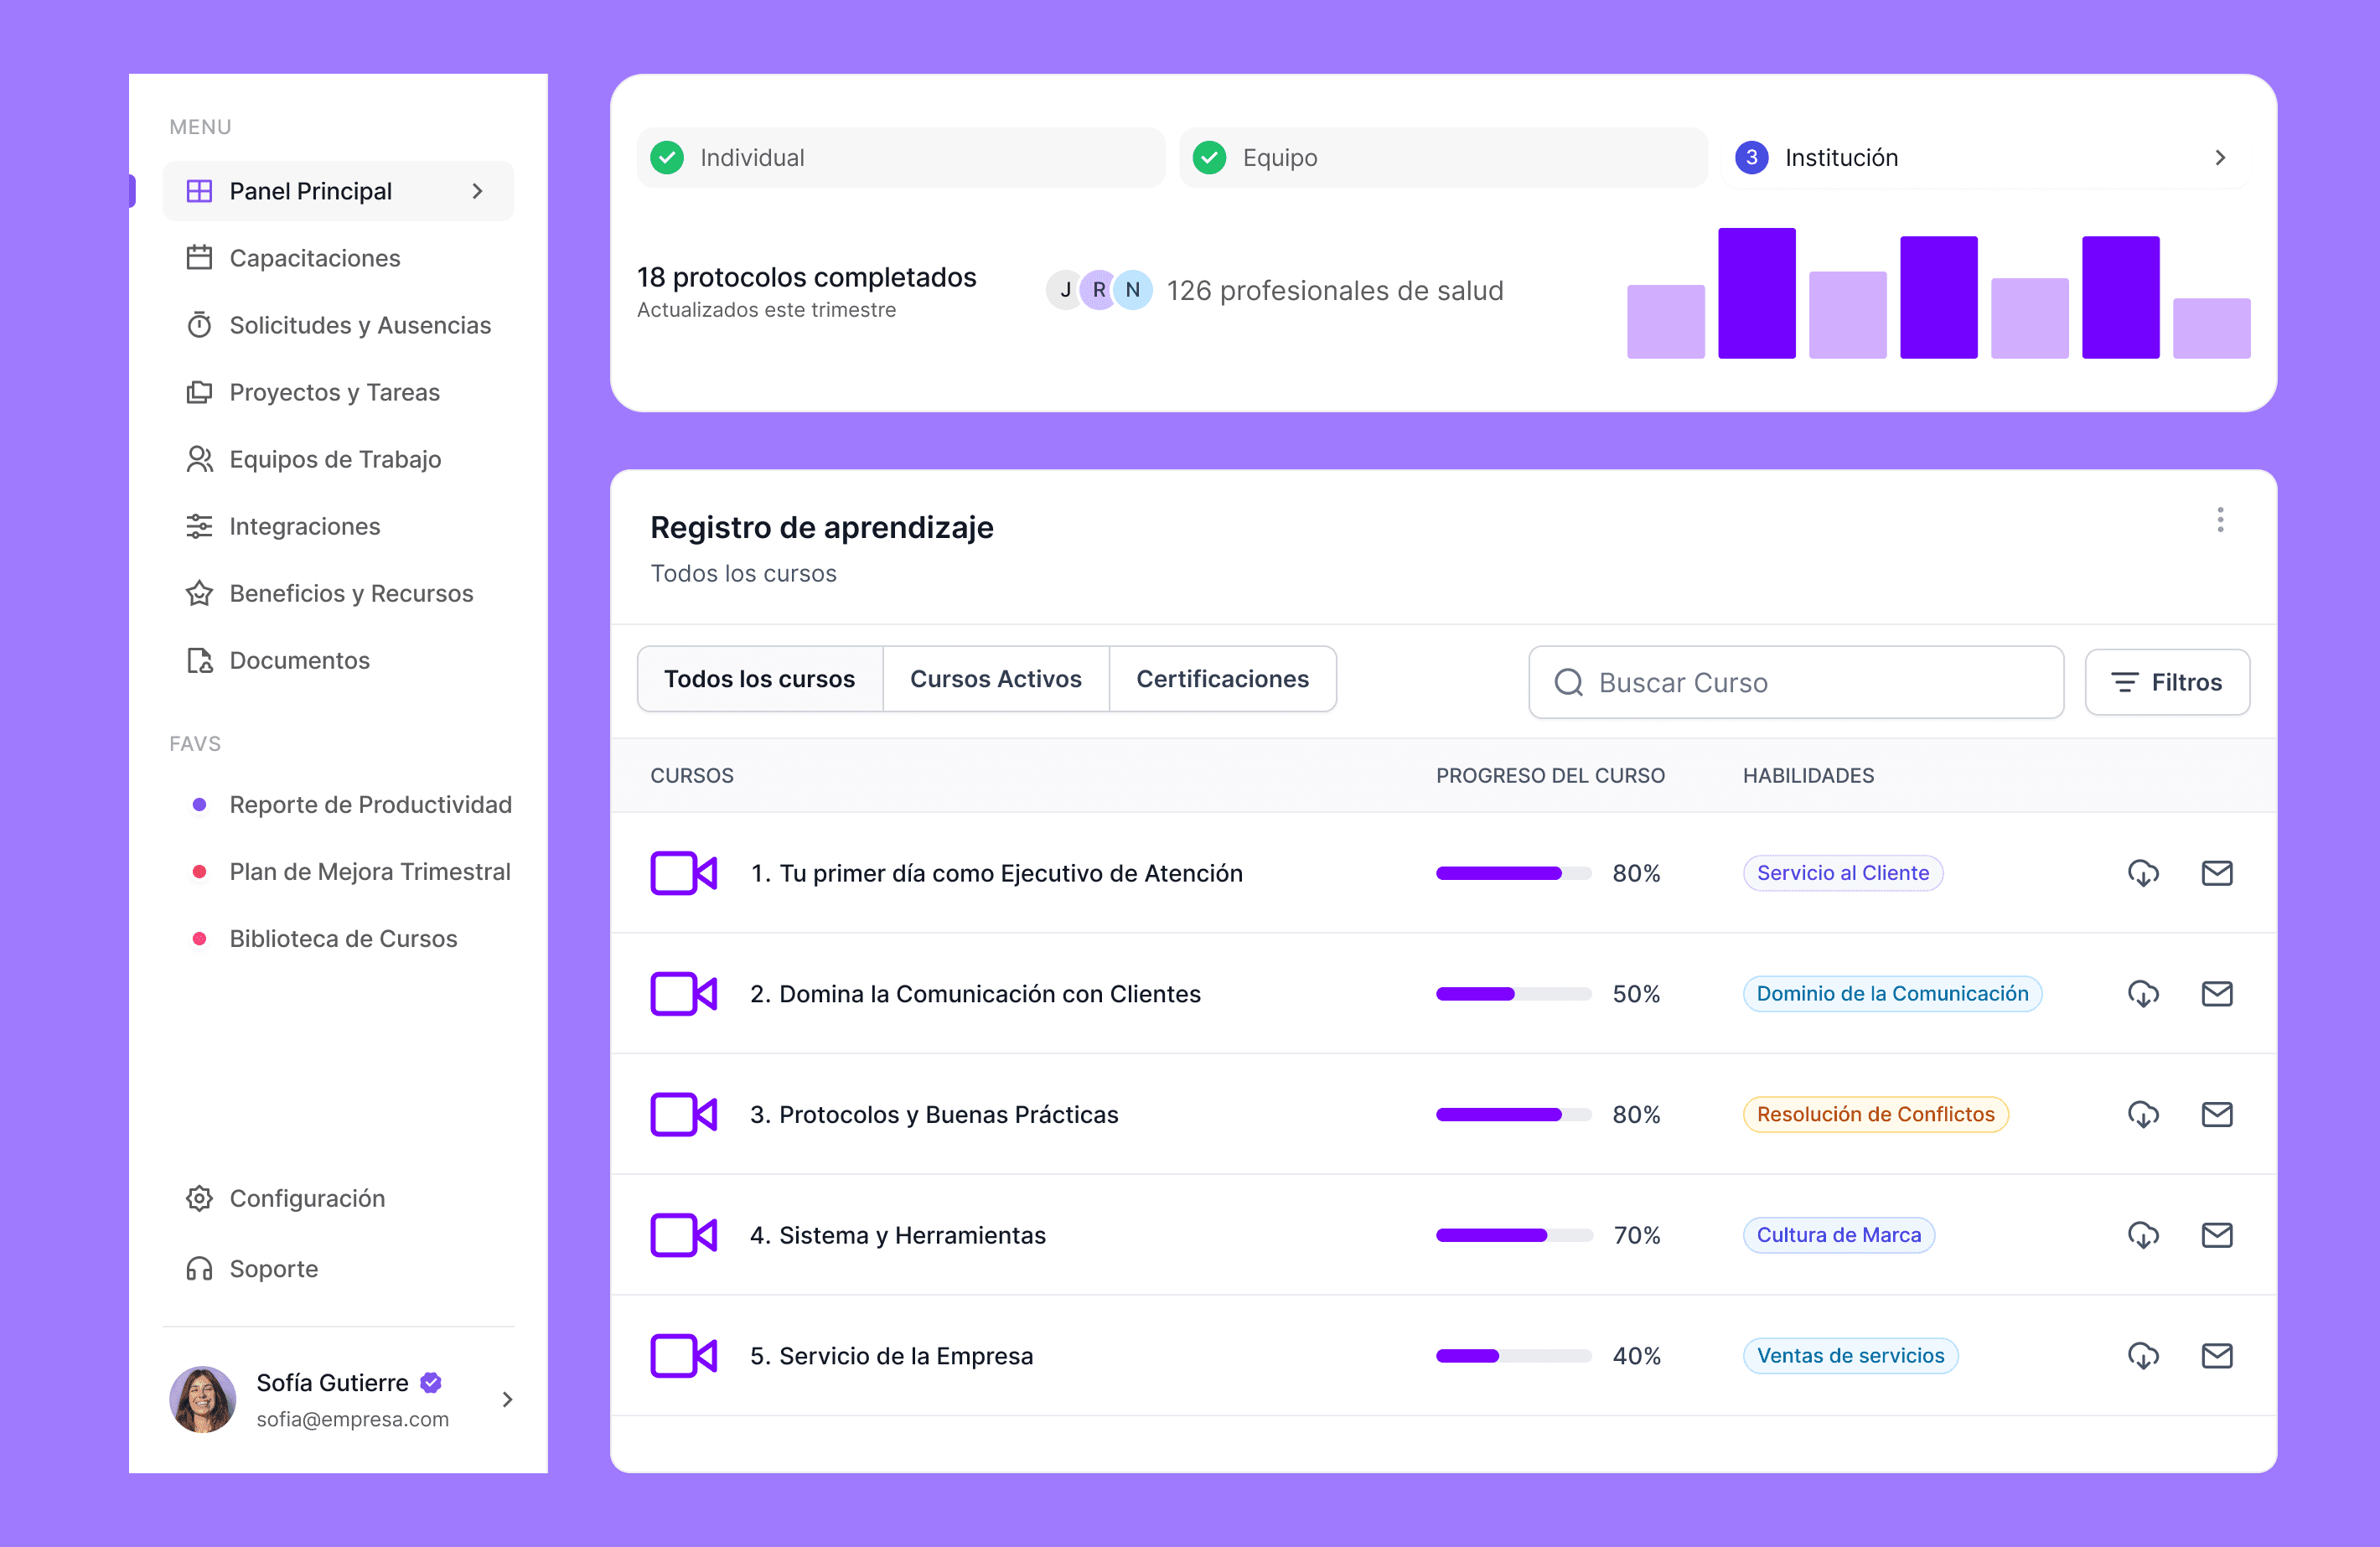The image size is (2380, 1547).
Task: Click the 5. Servicio de la Empresa title
Action: pos(891,1356)
